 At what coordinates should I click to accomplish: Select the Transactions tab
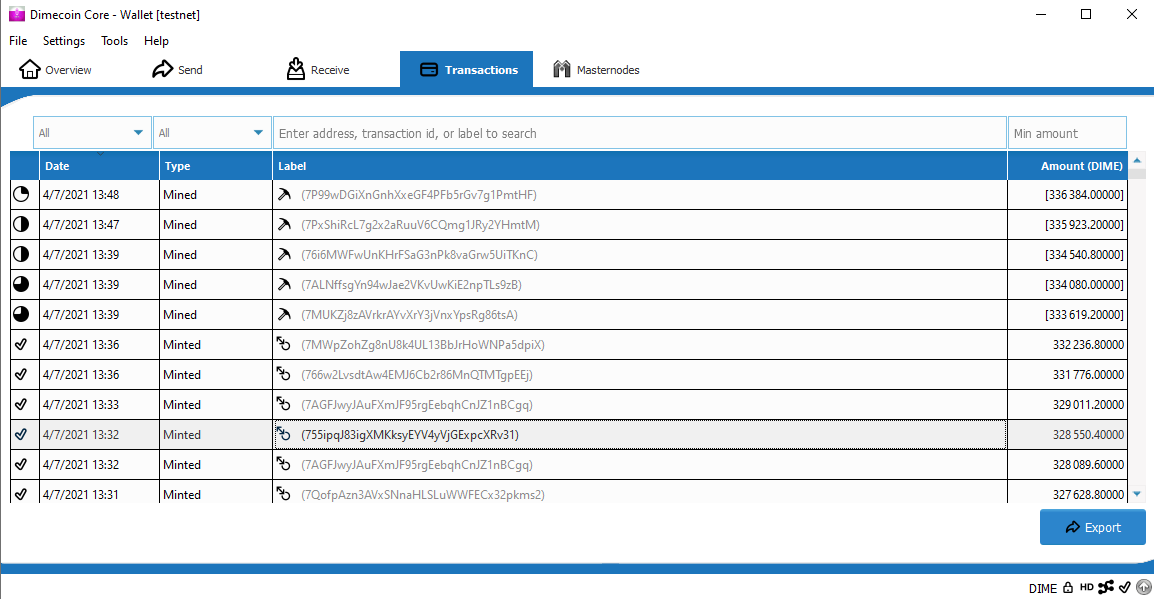pyautogui.click(x=467, y=70)
